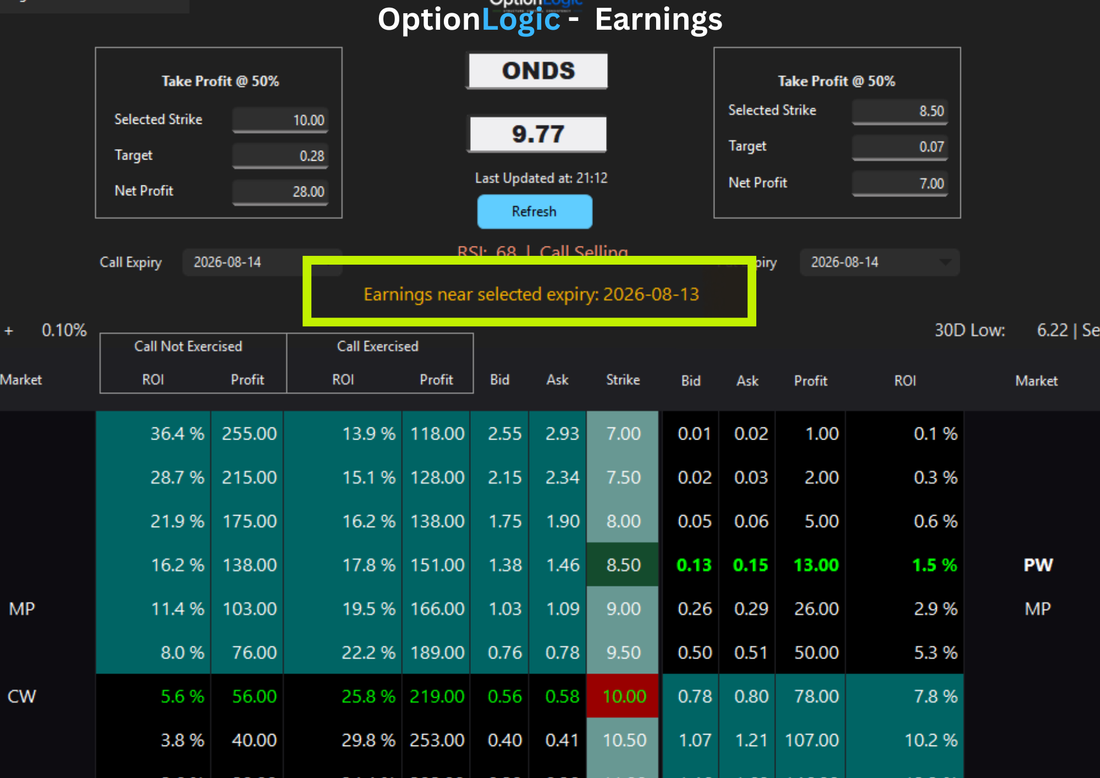The image size is (1100, 778).
Task: Click the blue Refresh button
Action: tap(535, 211)
